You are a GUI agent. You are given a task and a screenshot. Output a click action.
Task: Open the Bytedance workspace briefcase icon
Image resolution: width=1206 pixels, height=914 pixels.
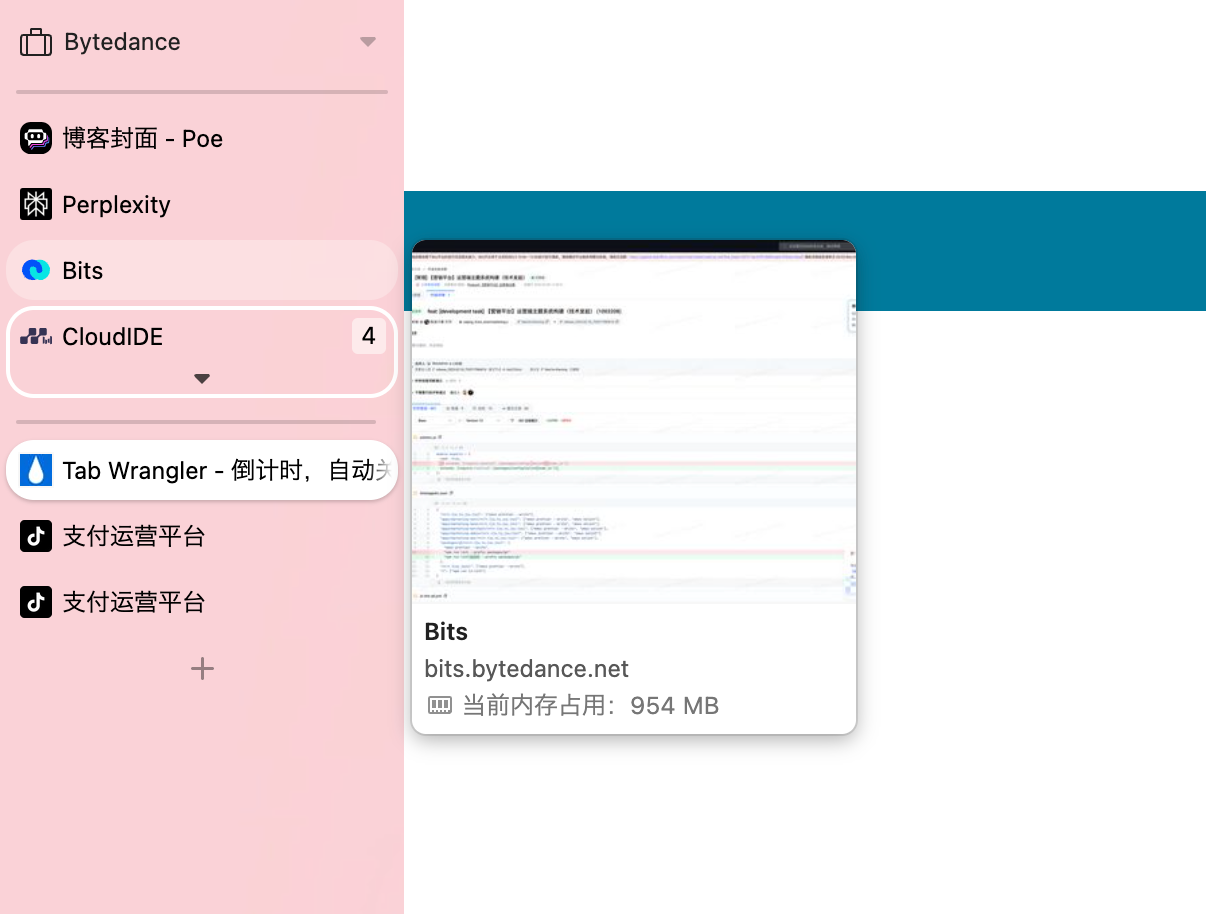point(36,42)
